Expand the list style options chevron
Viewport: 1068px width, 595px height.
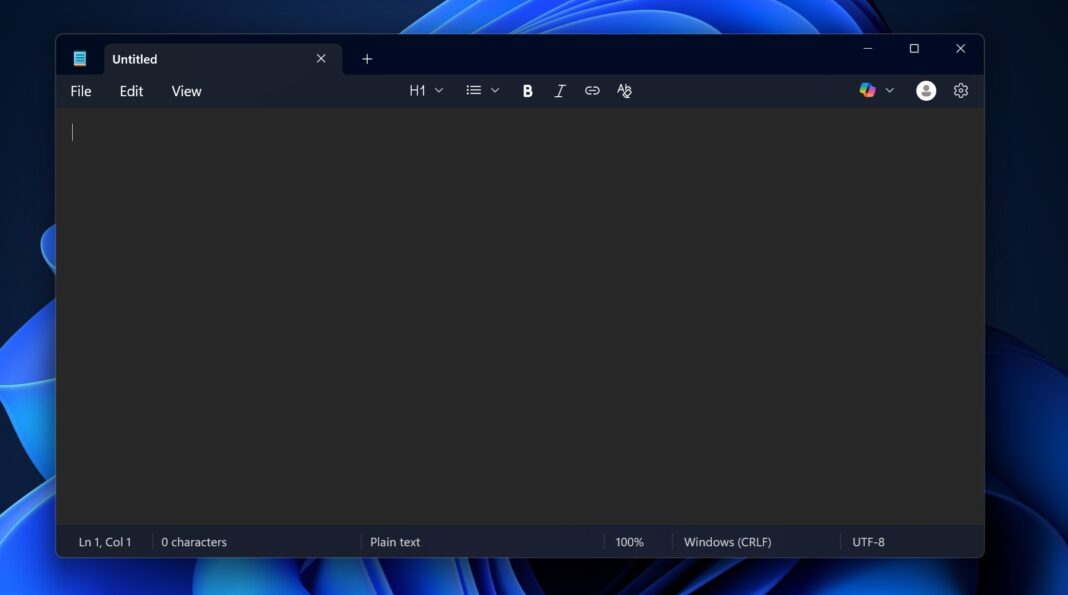coord(494,90)
